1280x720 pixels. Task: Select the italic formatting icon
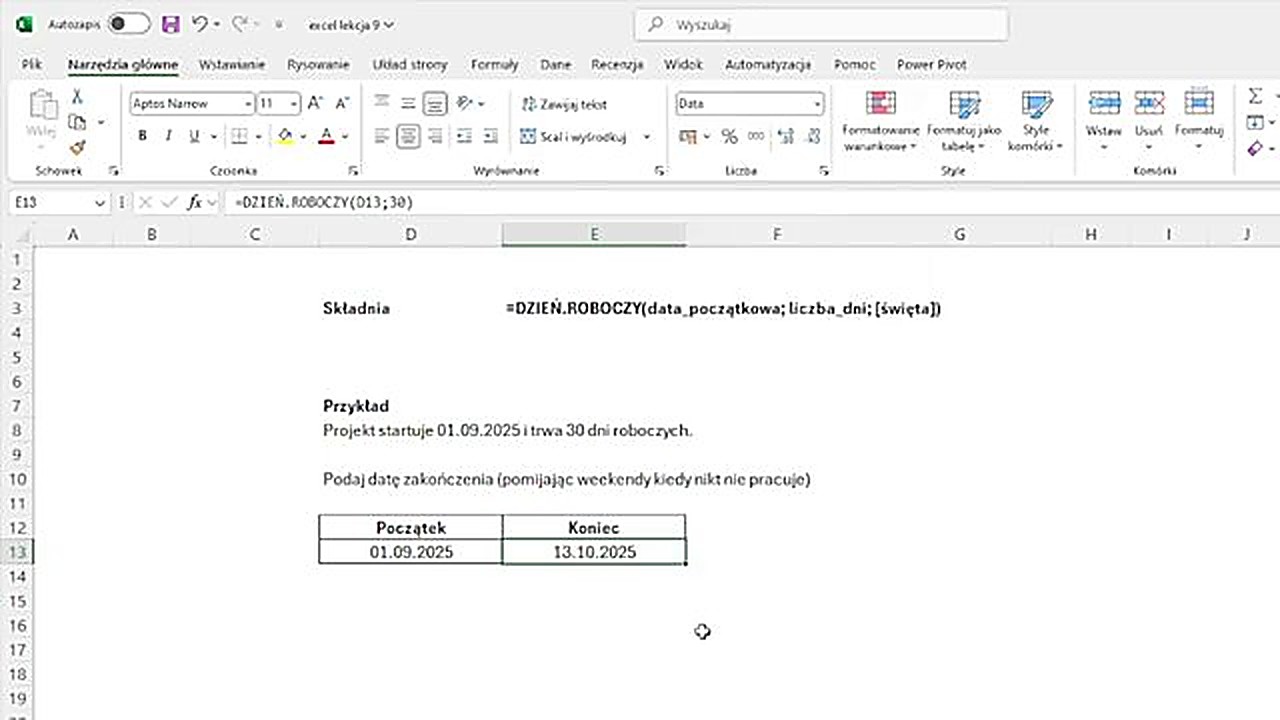pyautogui.click(x=167, y=136)
